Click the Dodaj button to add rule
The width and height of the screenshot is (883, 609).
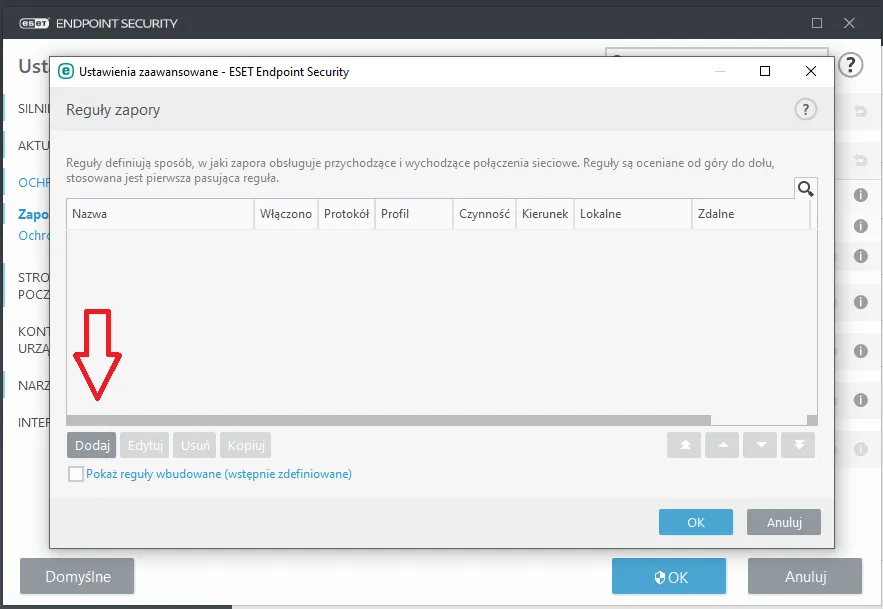point(92,446)
